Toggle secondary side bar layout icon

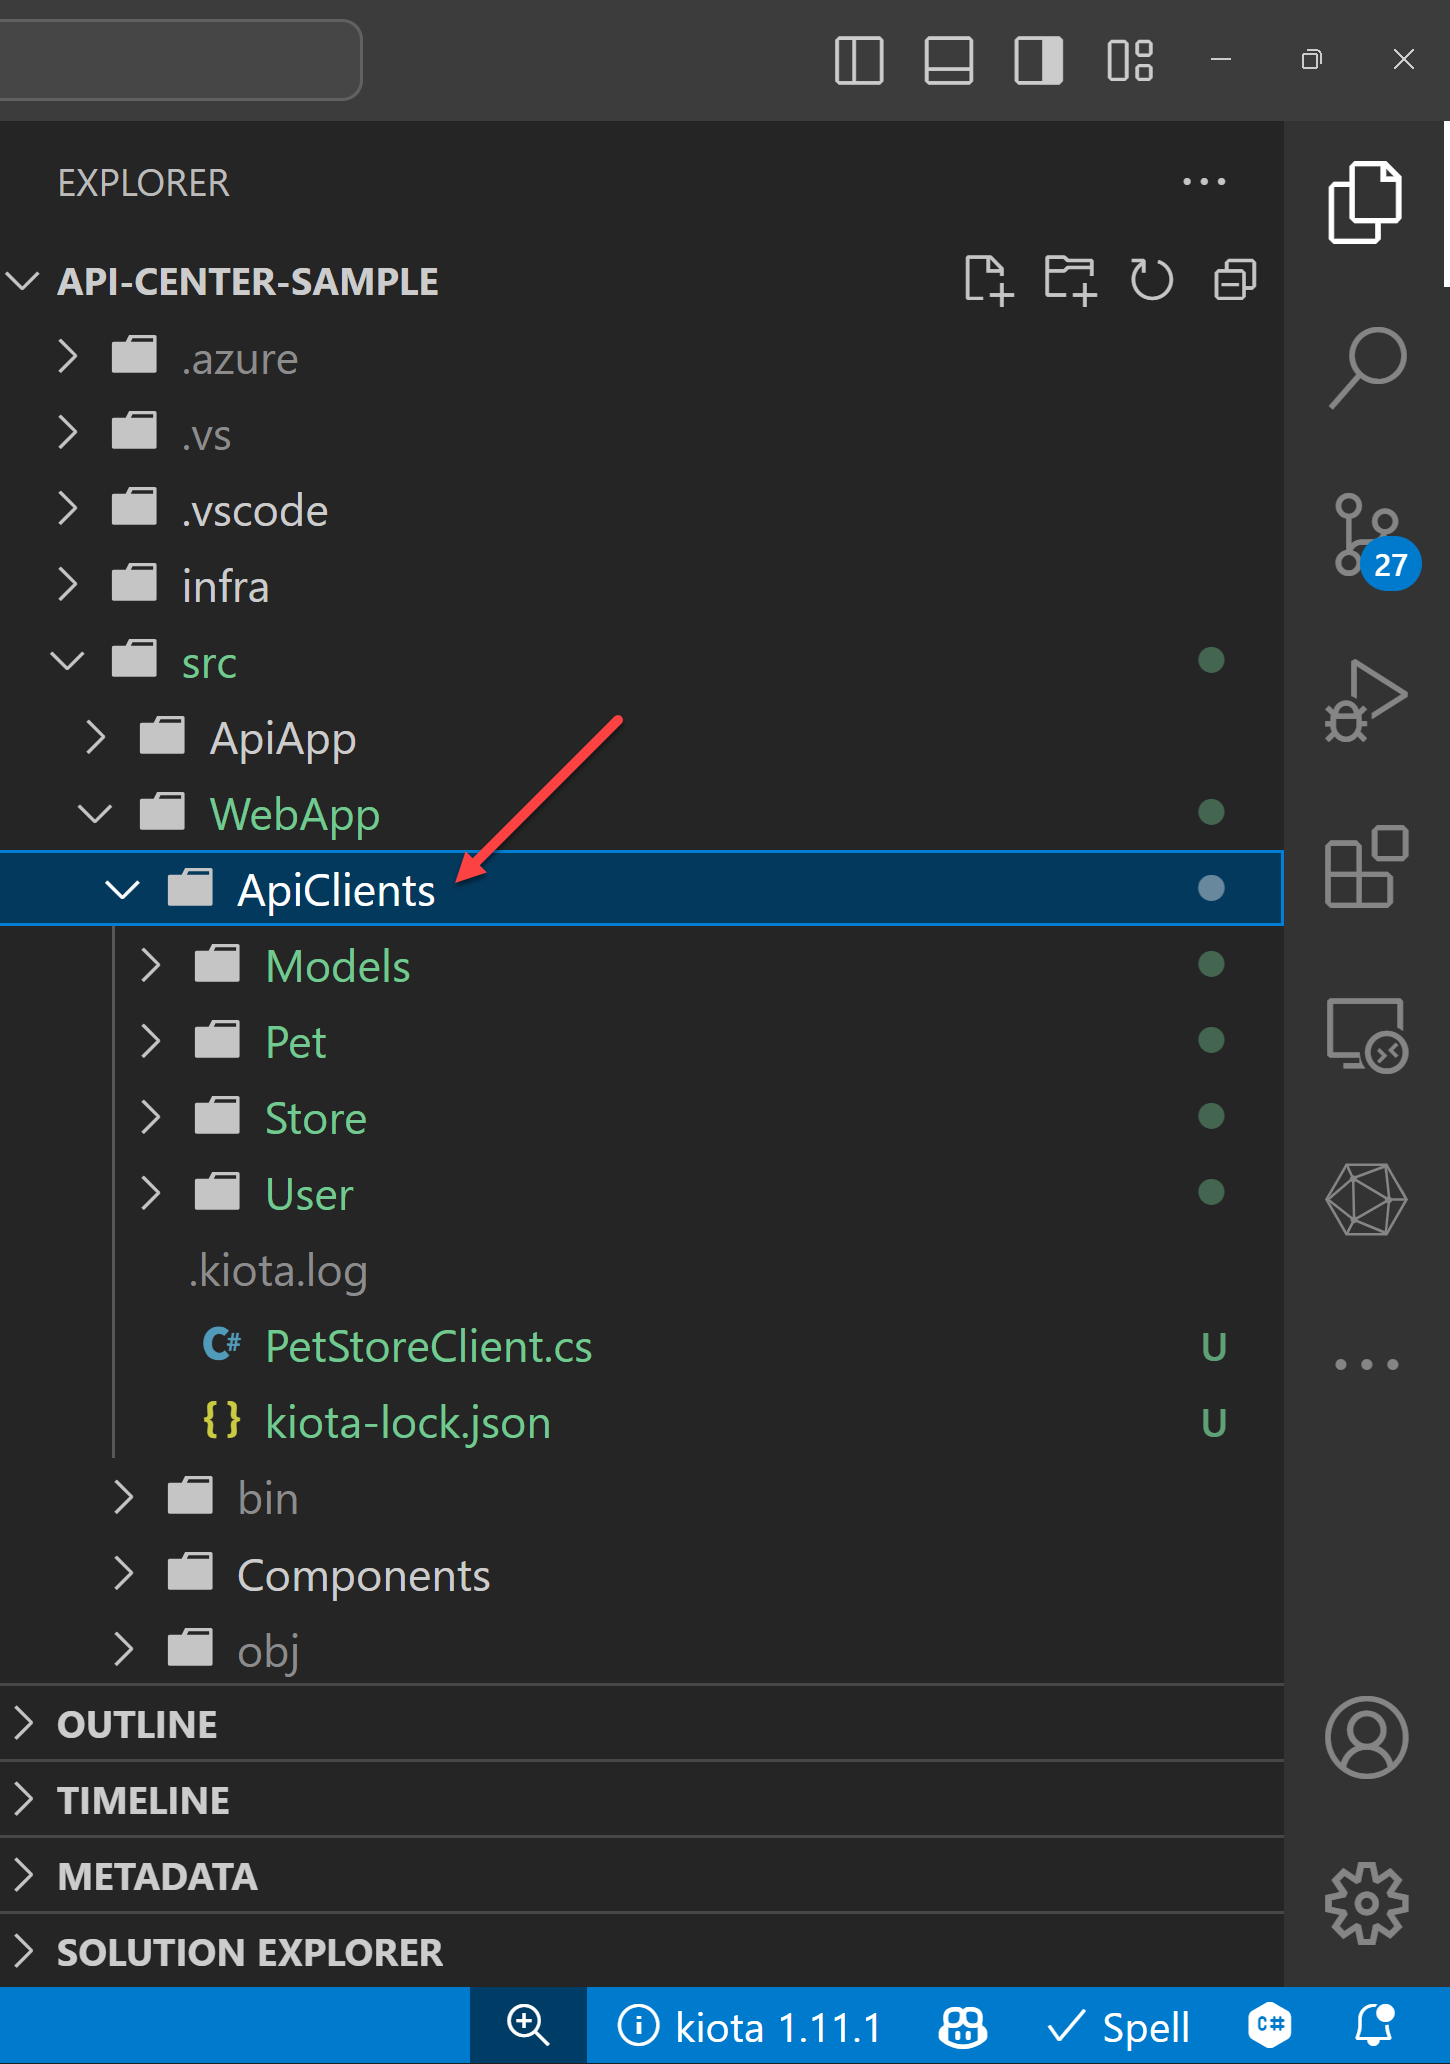tap(1039, 60)
